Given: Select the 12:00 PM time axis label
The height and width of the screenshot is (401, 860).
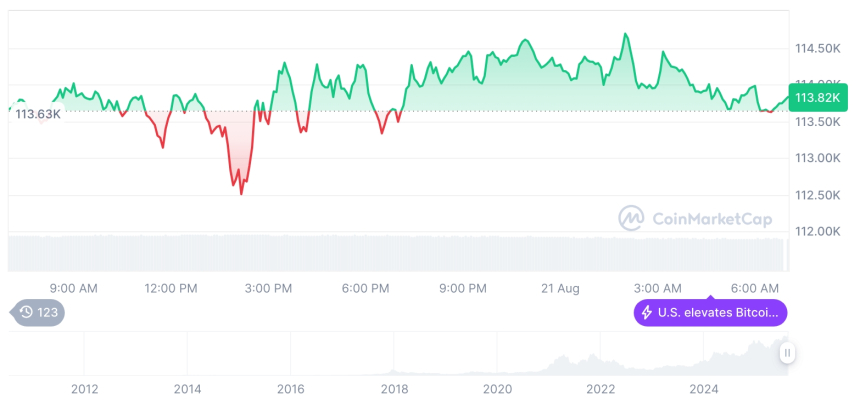Looking at the screenshot, I should pyautogui.click(x=171, y=288).
